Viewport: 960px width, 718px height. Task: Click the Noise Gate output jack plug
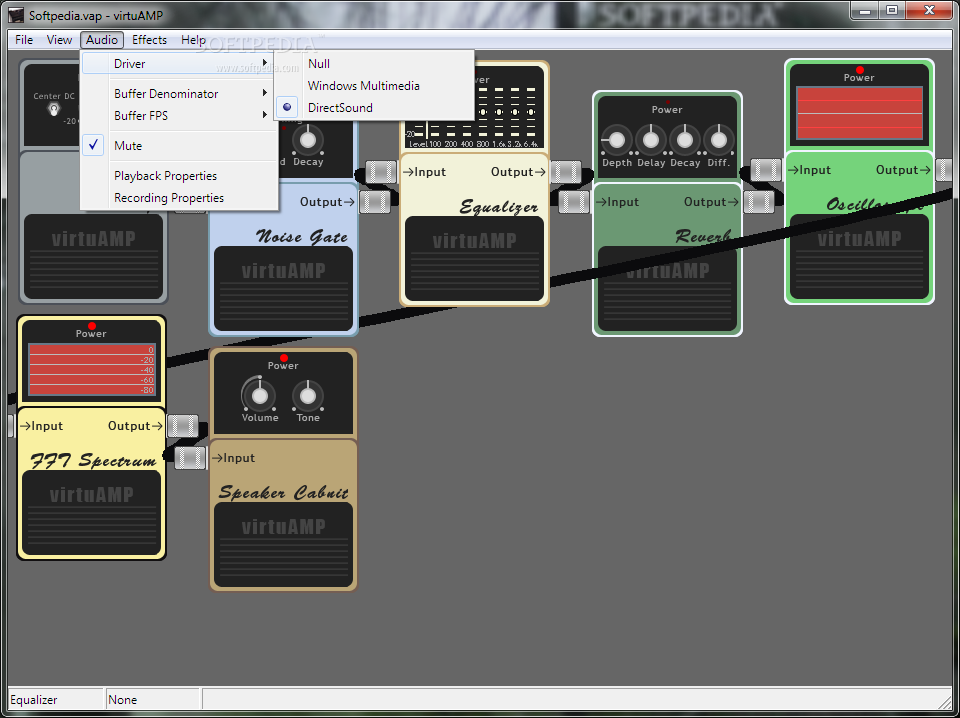click(375, 202)
